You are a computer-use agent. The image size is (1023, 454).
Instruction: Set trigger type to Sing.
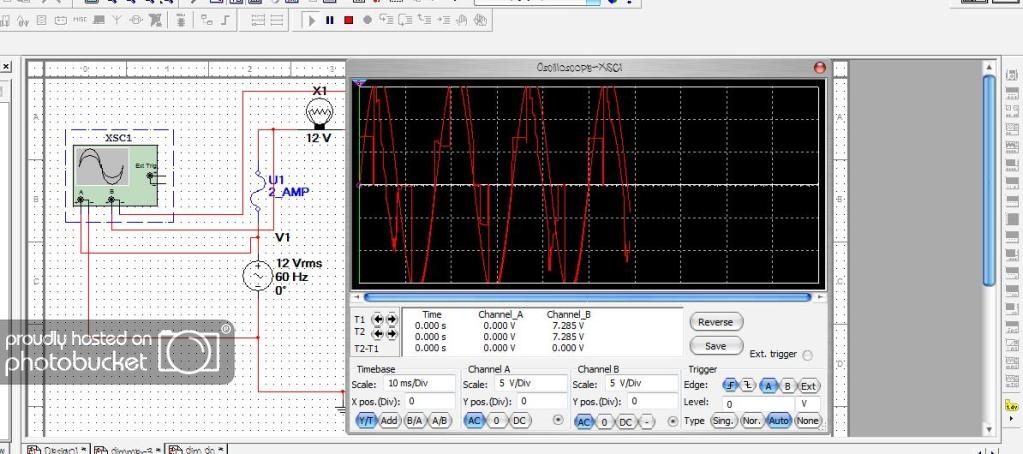click(x=723, y=421)
